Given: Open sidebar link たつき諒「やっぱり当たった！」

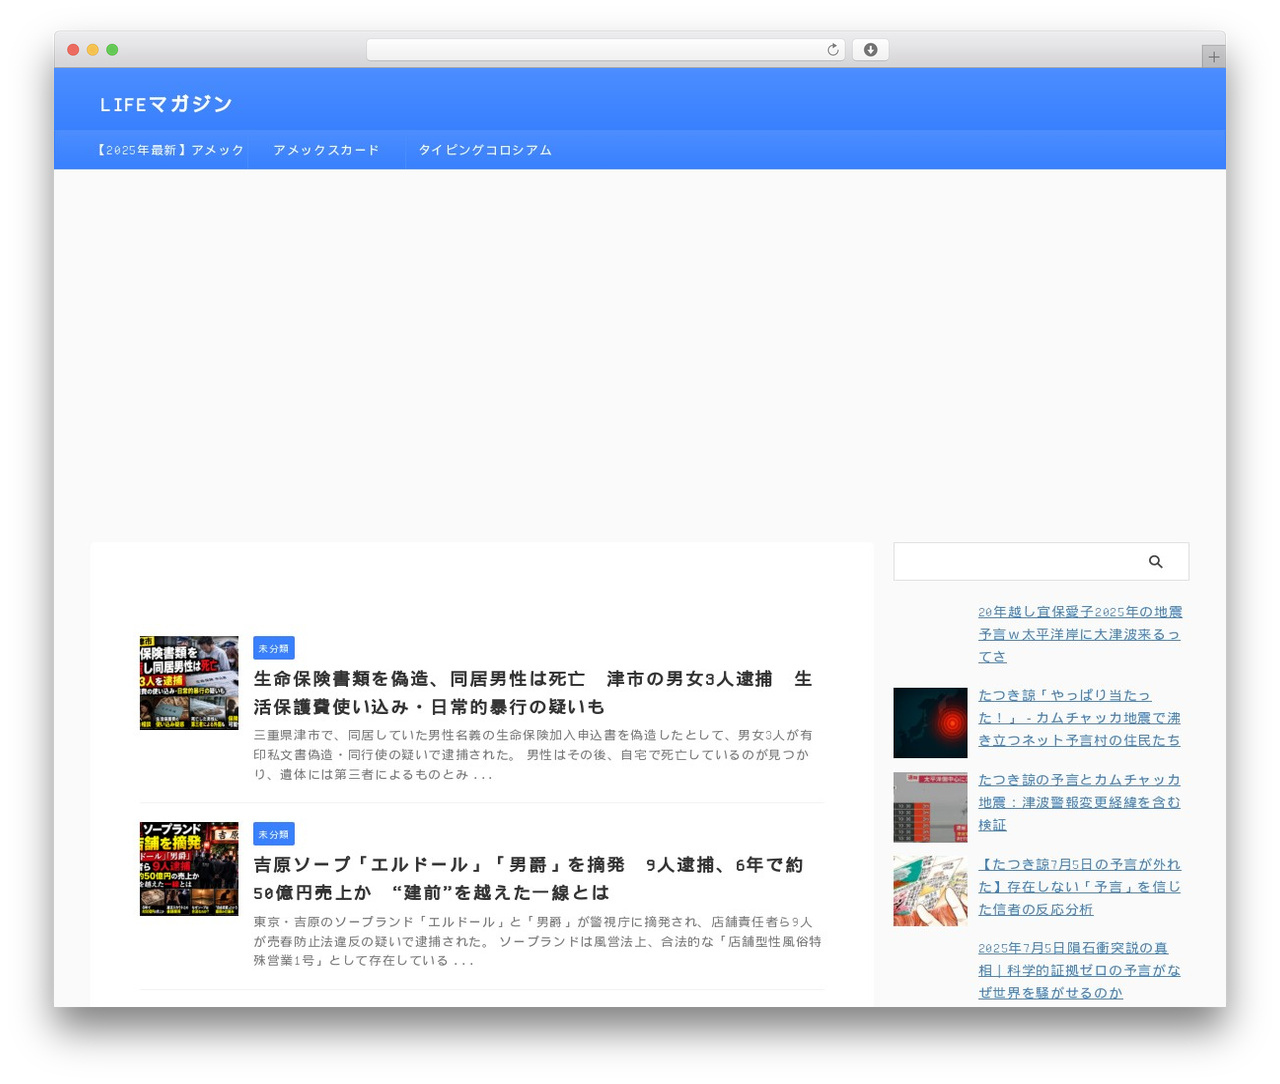Looking at the screenshot, I should 1079,718.
